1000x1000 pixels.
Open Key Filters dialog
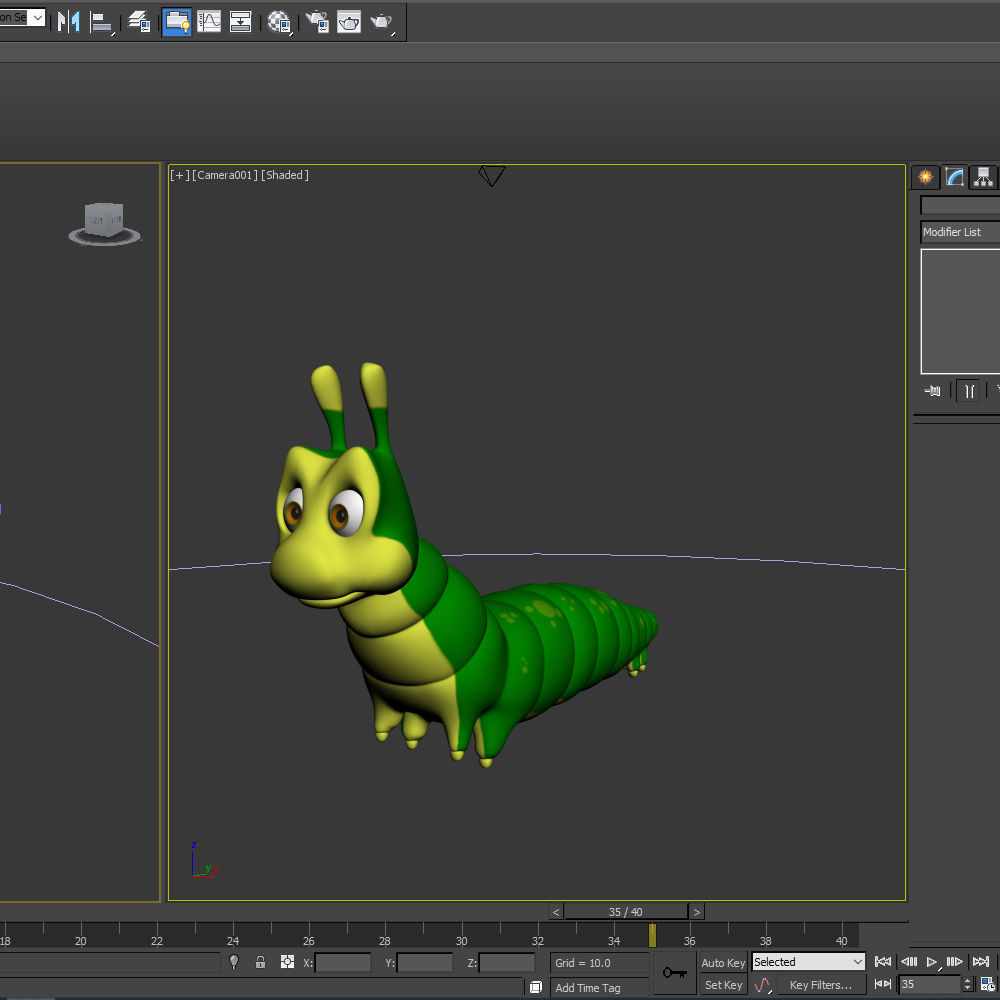(821, 985)
